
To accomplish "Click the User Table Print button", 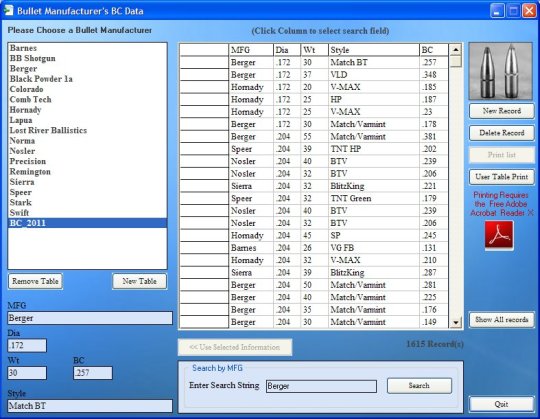I will click(501, 177).
